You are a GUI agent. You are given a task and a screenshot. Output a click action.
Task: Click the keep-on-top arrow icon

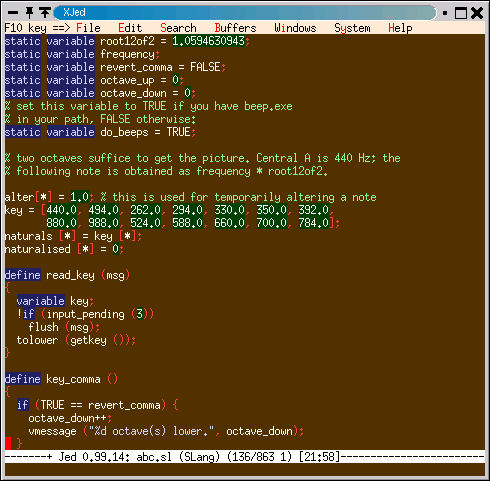(x=45, y=13)
